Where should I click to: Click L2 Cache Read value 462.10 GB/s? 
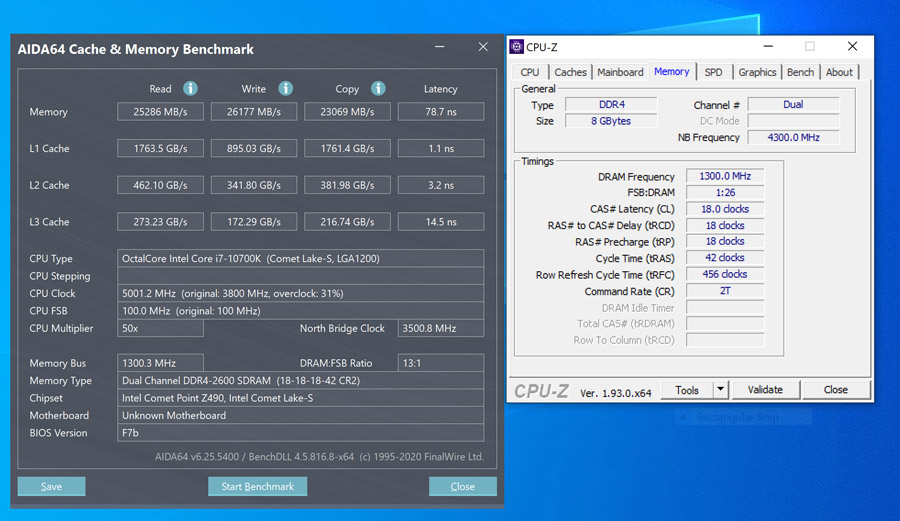tap(160, 185)
